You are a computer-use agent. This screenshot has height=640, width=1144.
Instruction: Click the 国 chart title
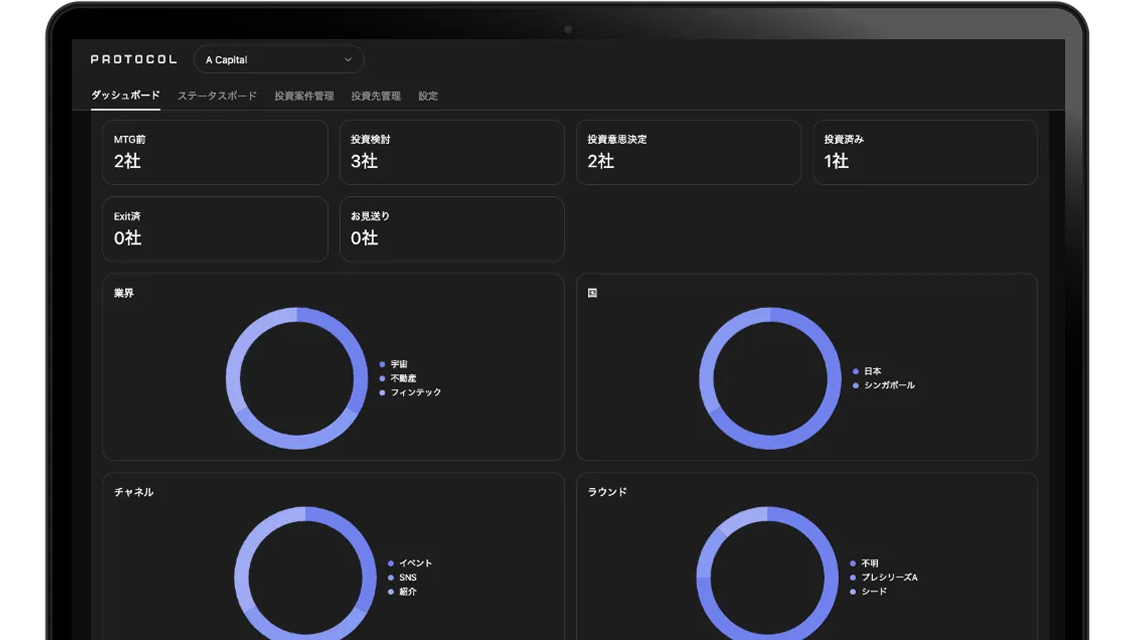(x=592, y=293)
